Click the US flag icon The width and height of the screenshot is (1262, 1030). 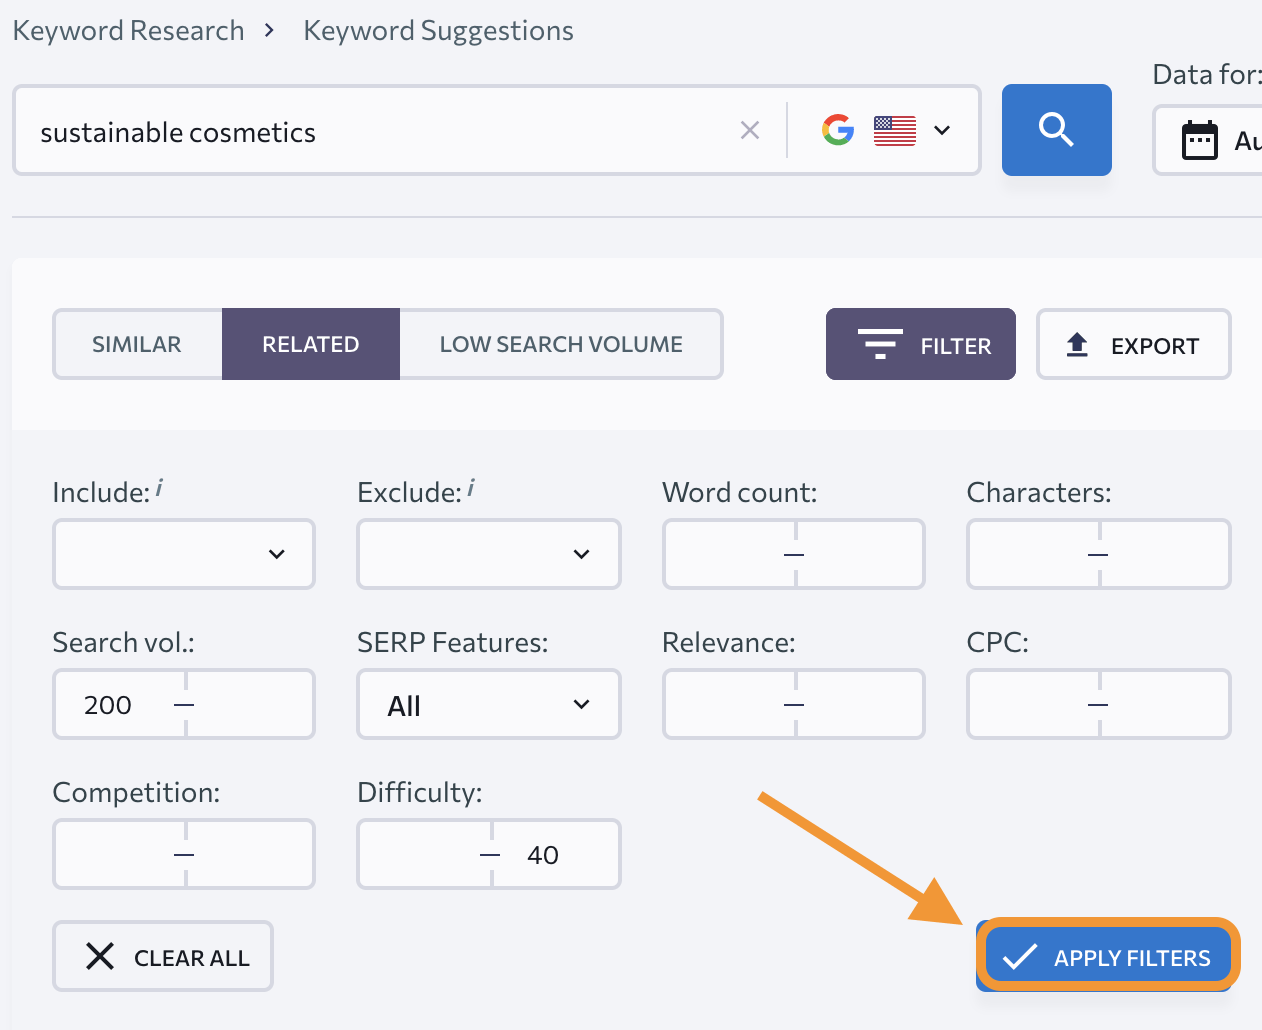[x=894, y=130]
